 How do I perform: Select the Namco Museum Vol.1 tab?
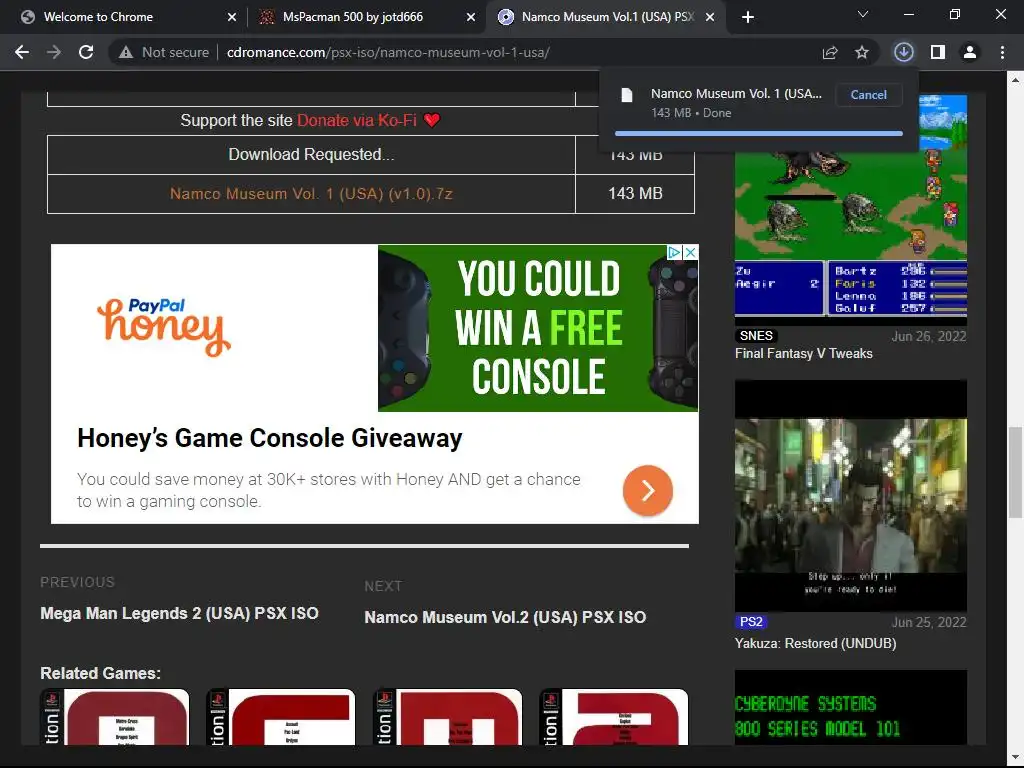(604, 17)
